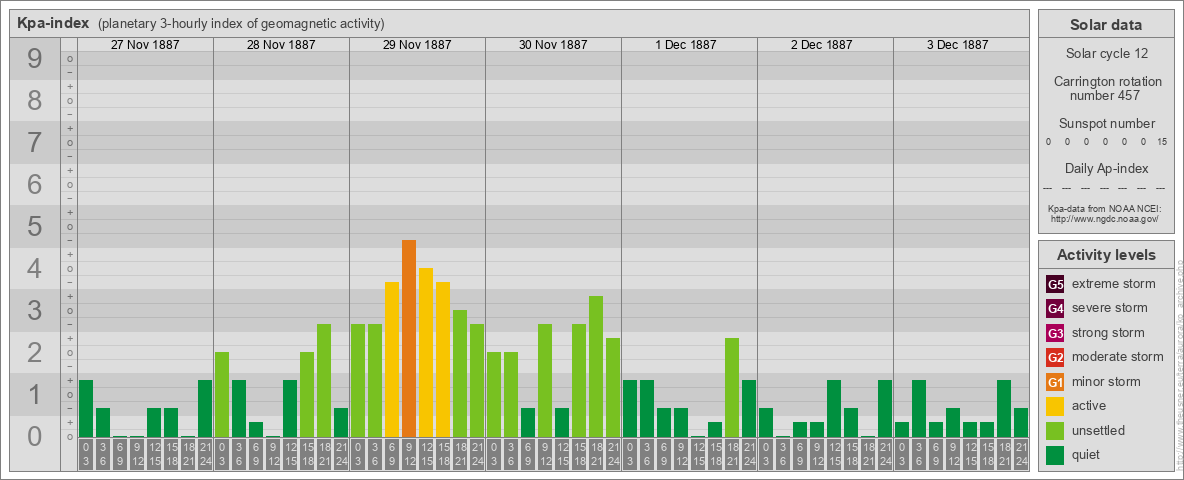The image size is (1184, 480).
Task: Select the '30 Nov 1887' date header
Action: (553, 45)
